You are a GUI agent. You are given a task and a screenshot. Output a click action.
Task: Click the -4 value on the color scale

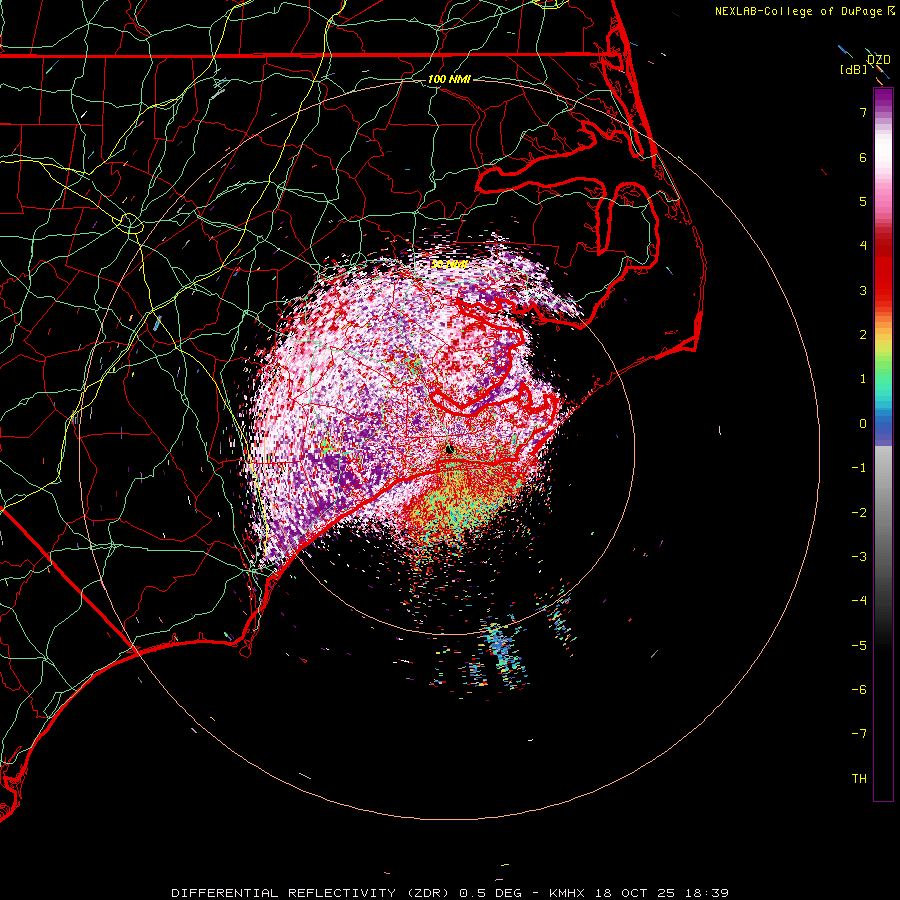[x=859, y=601]
